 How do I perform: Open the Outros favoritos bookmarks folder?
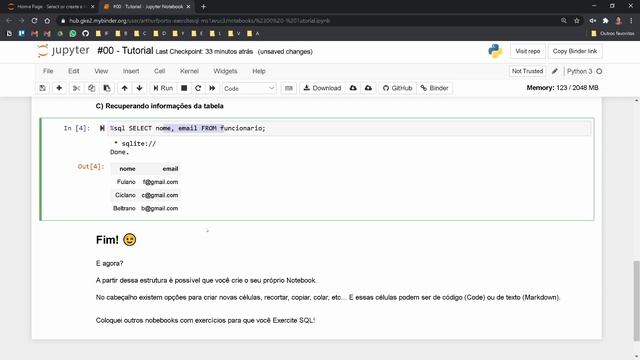[613, 33]
